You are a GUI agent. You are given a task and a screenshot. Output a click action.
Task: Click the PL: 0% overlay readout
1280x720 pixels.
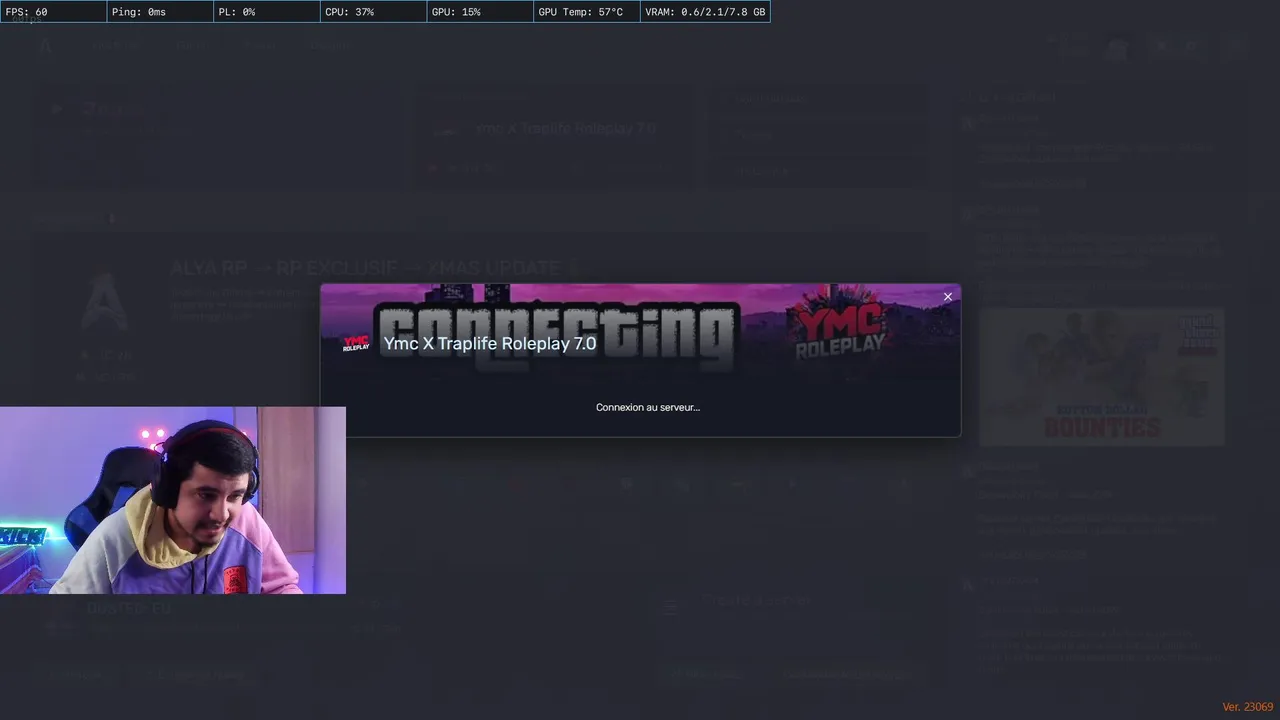pos(267,12)
